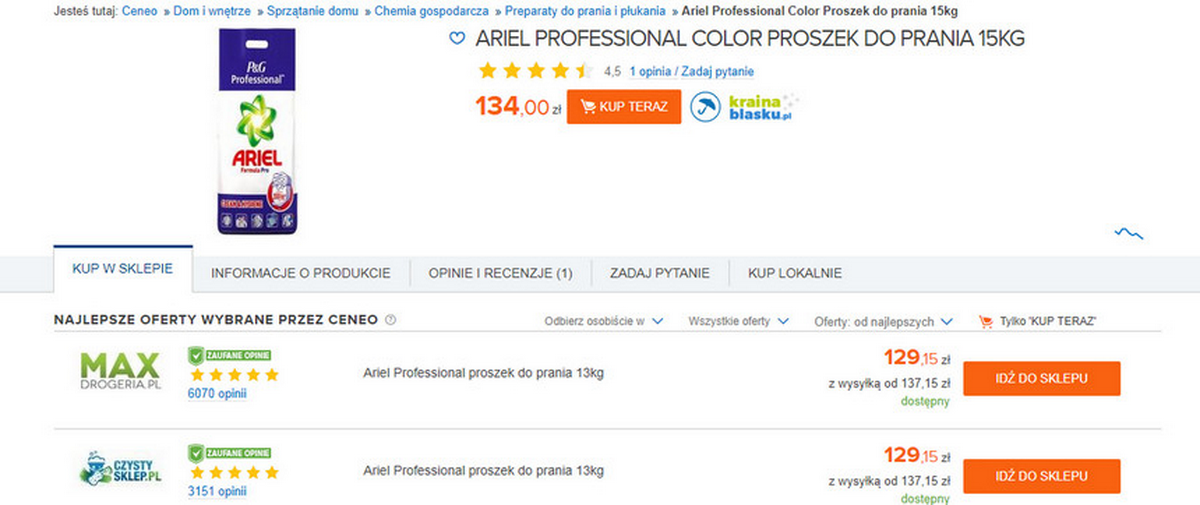This screenshot has width=1200, height=505.
Task: Open the Wszystkie oferty dropdown
Action: coord(739,322)
